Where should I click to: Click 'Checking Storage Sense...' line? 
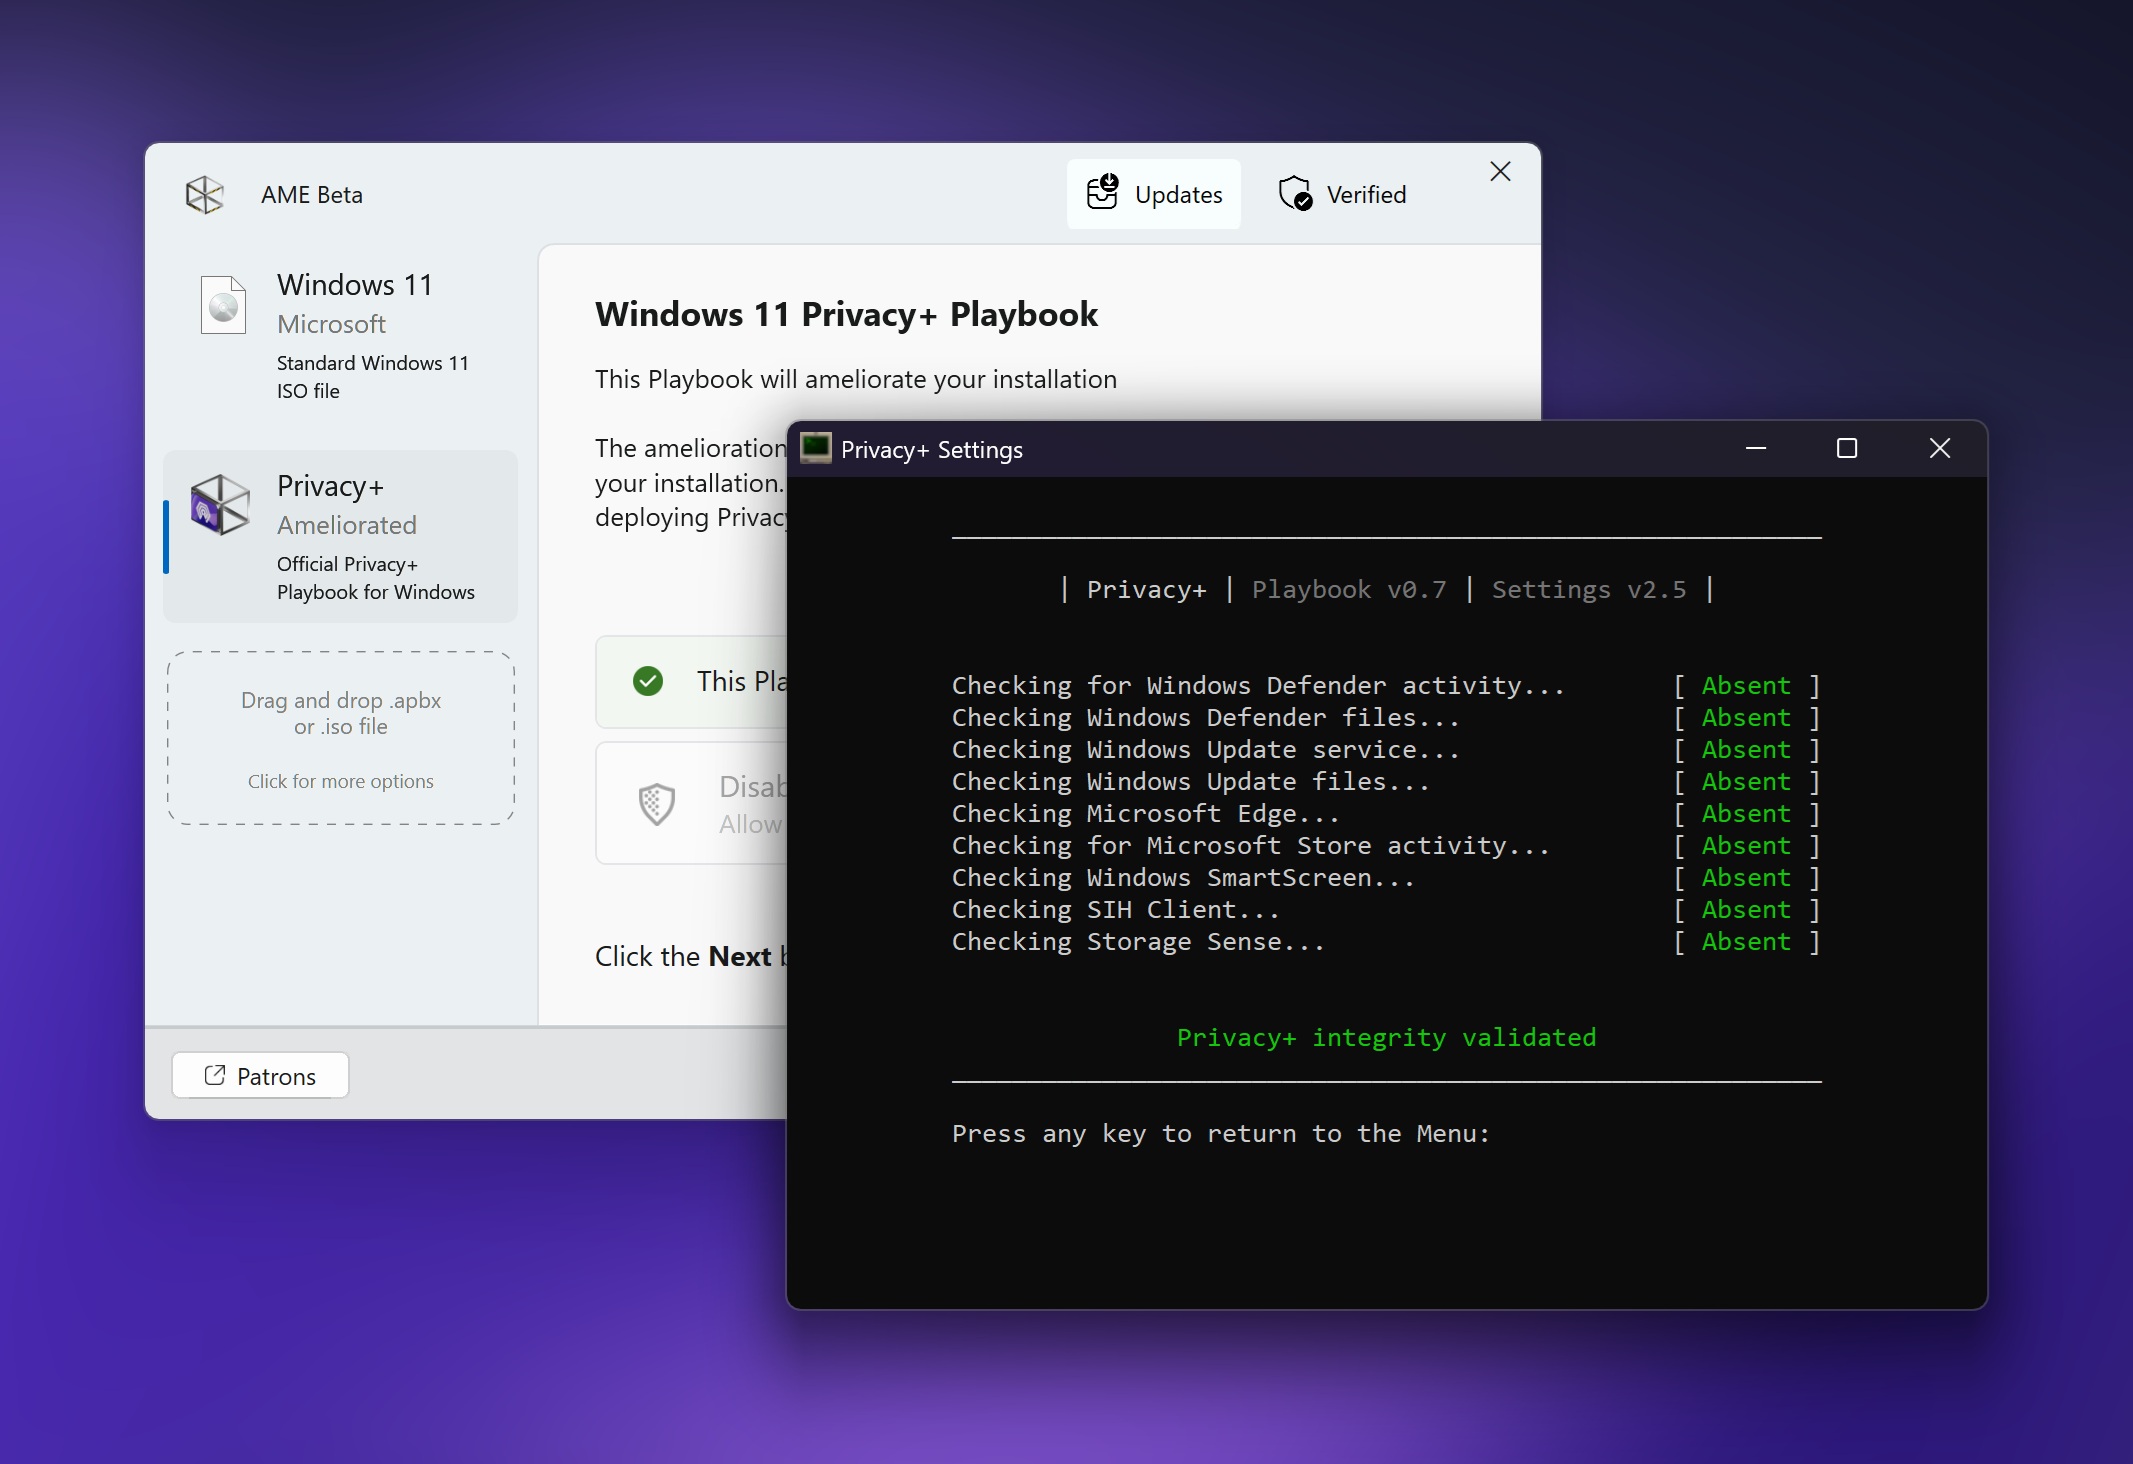pos(1138,942)
